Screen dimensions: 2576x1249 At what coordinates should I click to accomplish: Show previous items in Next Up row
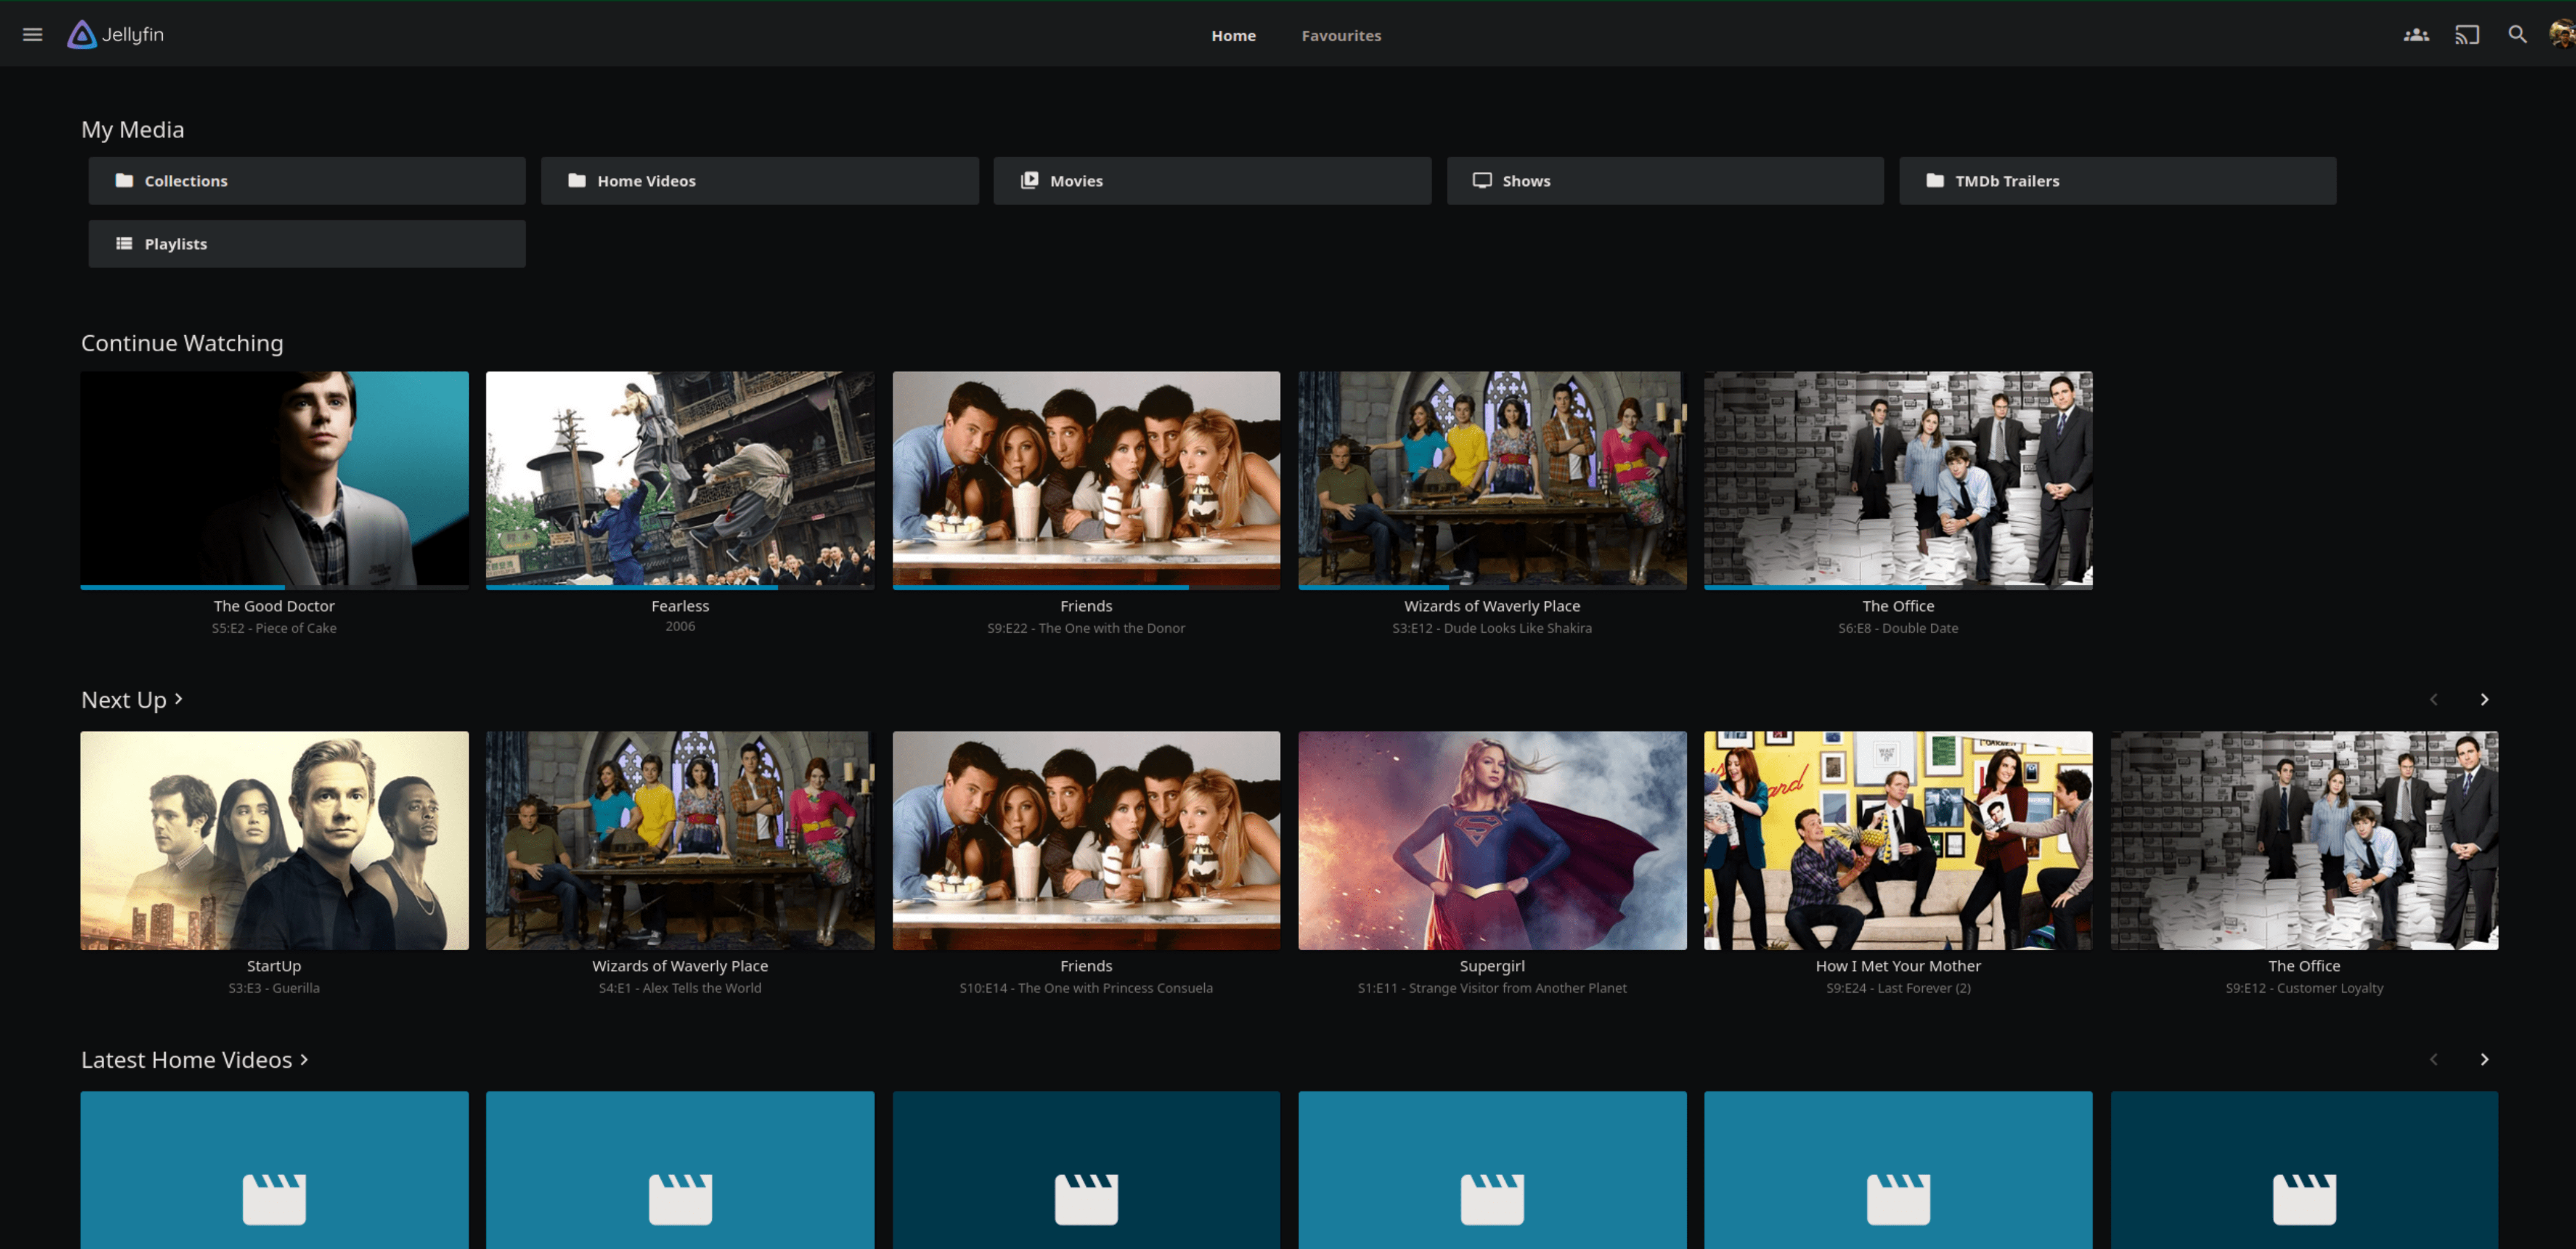click(x=2433, y=700)
